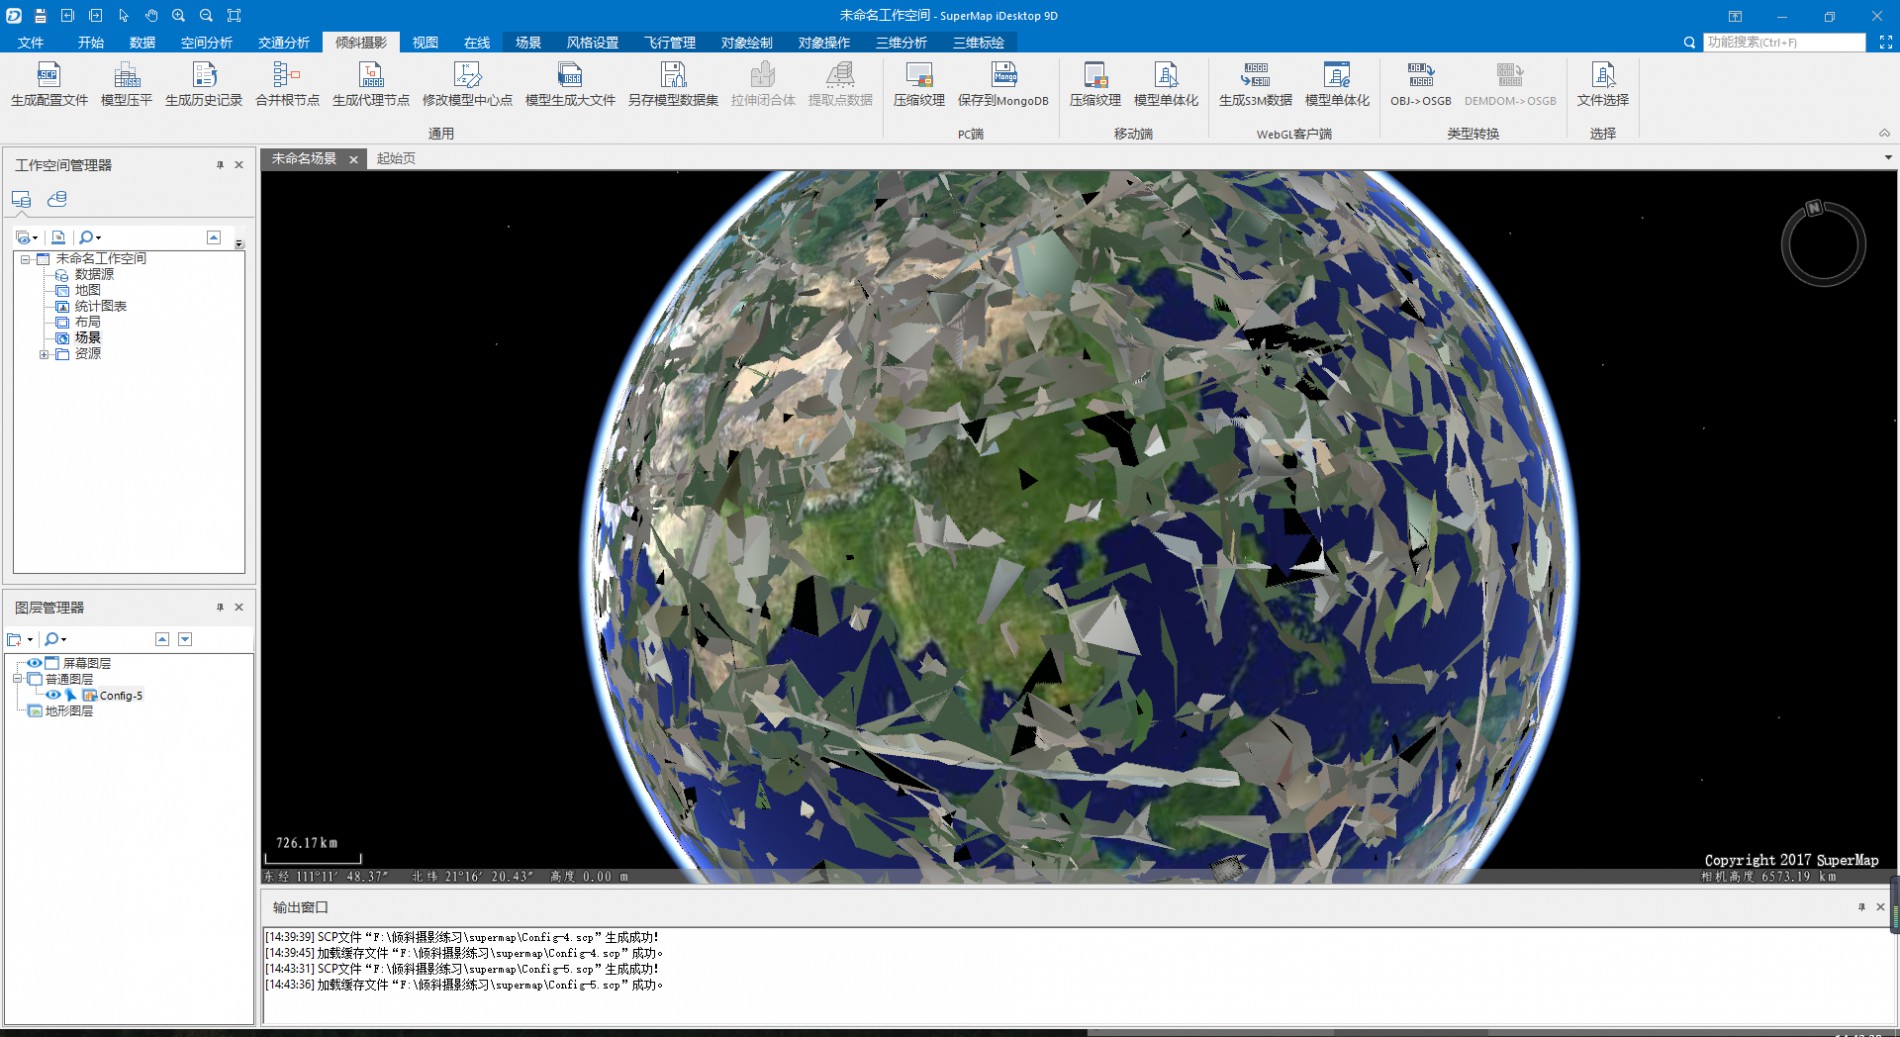
Task: Open the 三维分析 ribbon tab
Action: [901, 42]
